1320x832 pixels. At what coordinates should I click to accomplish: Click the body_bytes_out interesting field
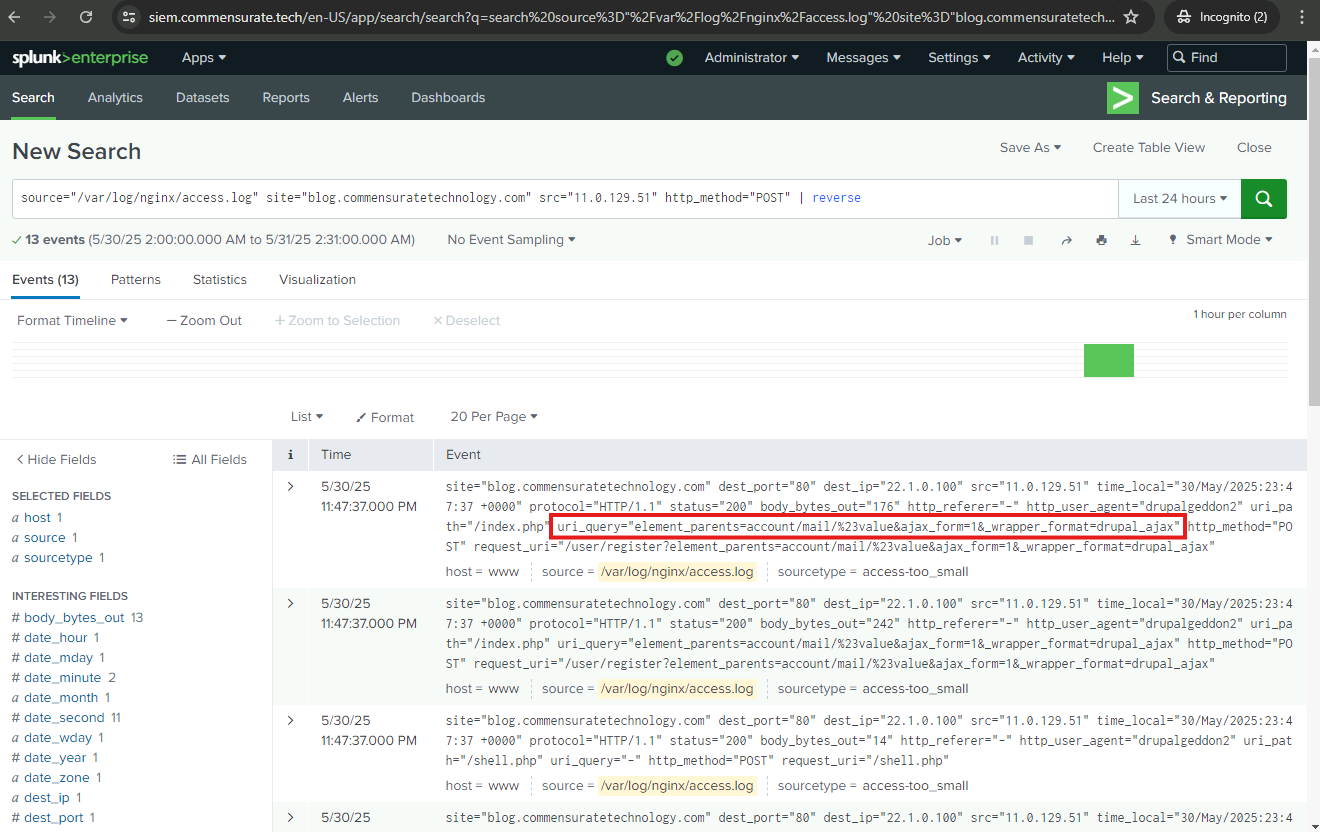coord(74,618)
